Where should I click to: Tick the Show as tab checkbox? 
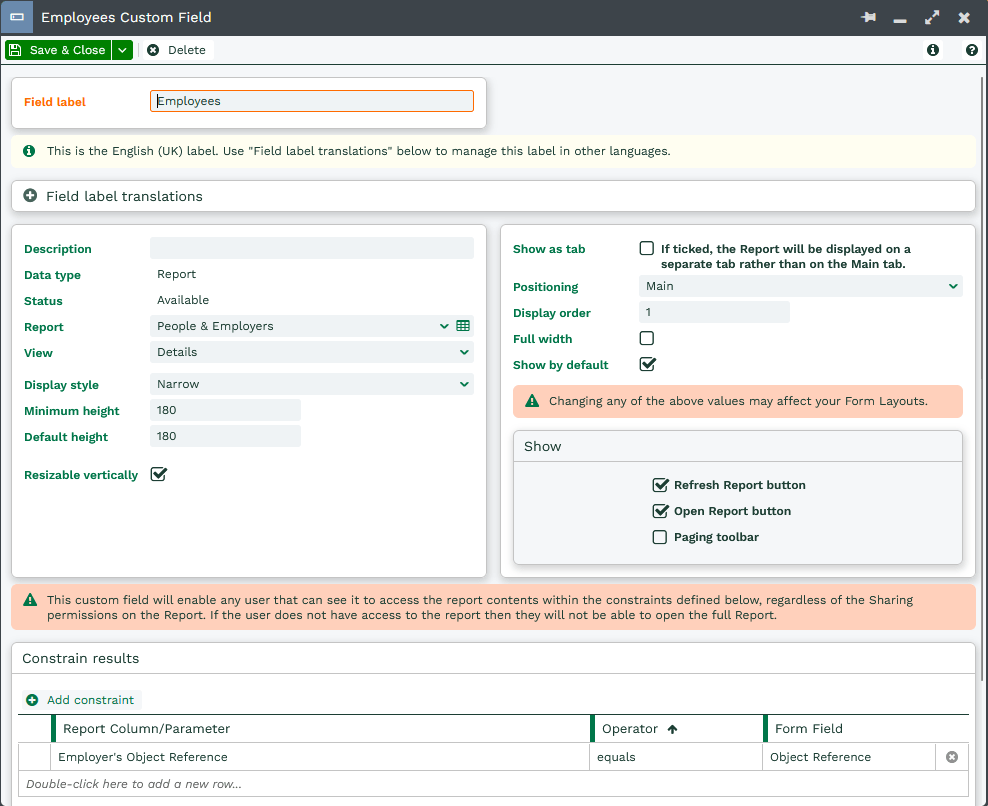(x=647, y=249)
